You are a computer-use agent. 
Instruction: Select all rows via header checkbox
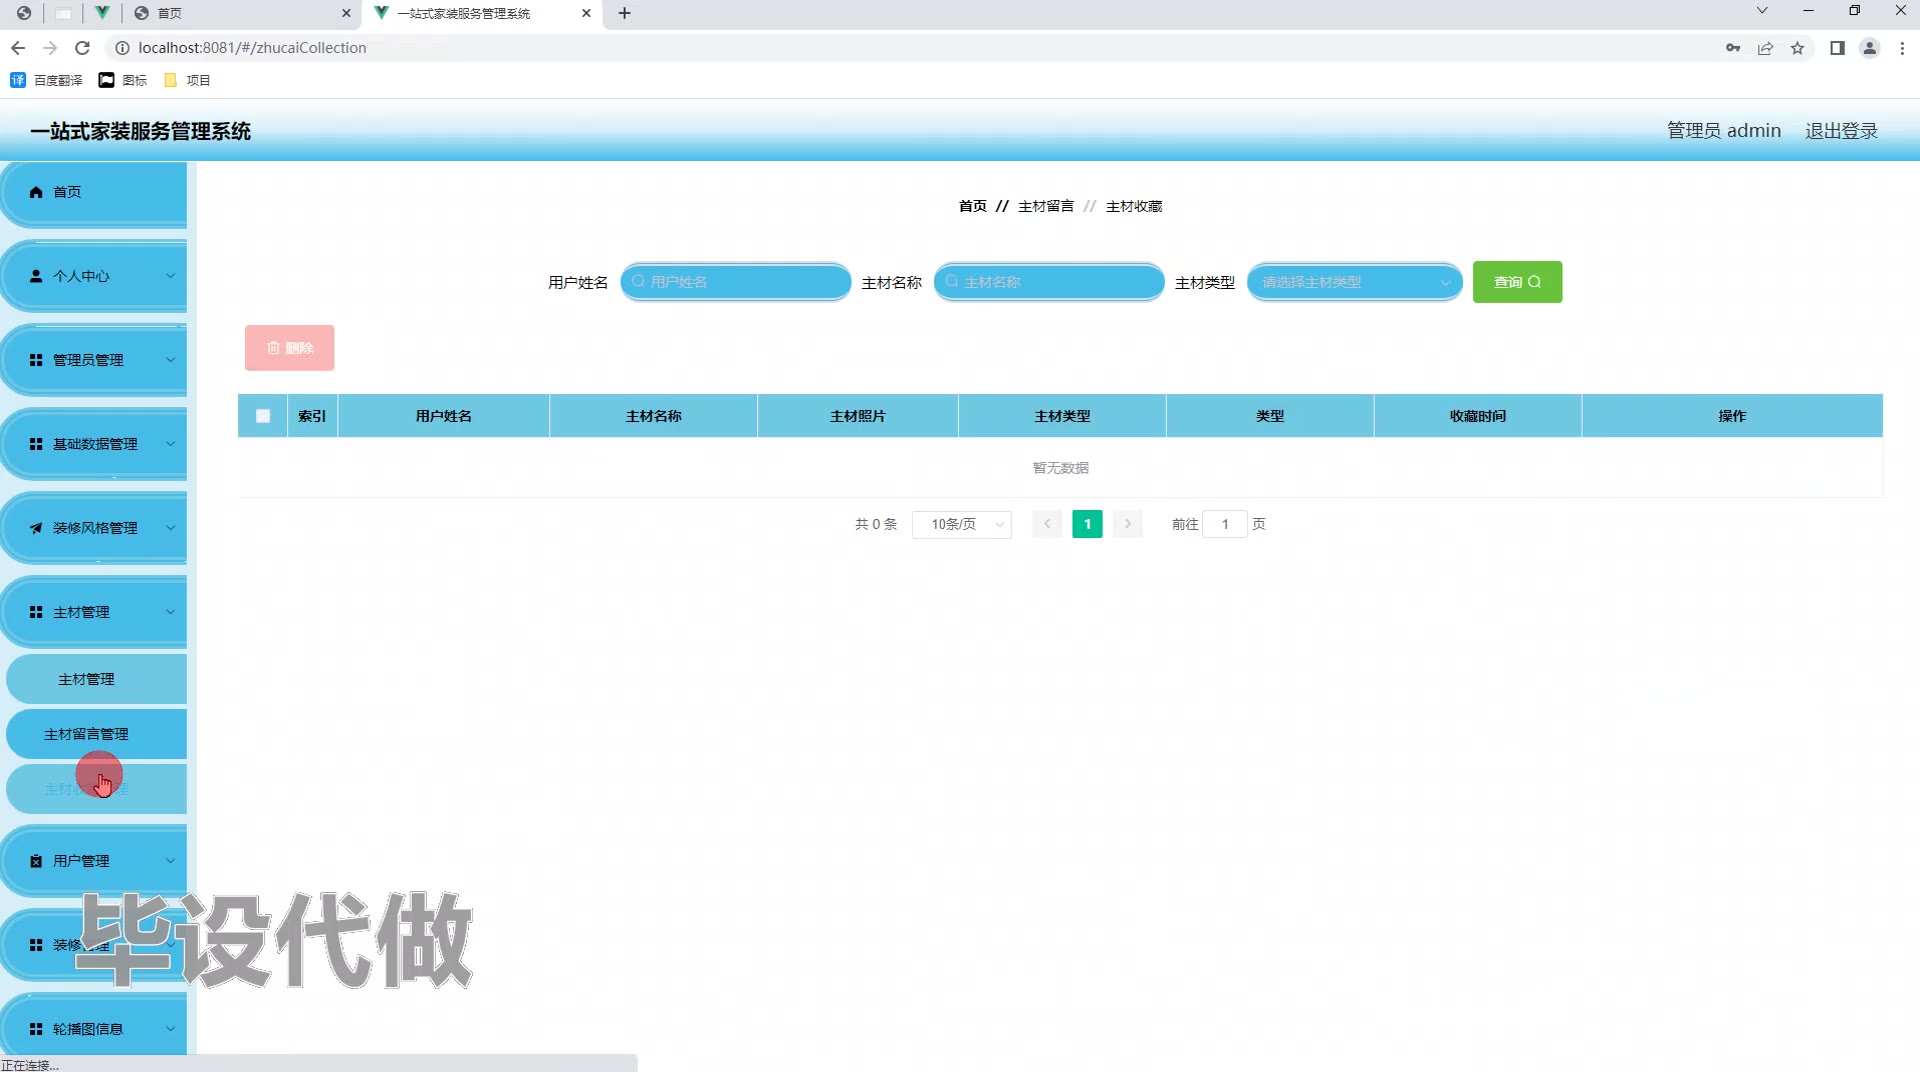263,416
